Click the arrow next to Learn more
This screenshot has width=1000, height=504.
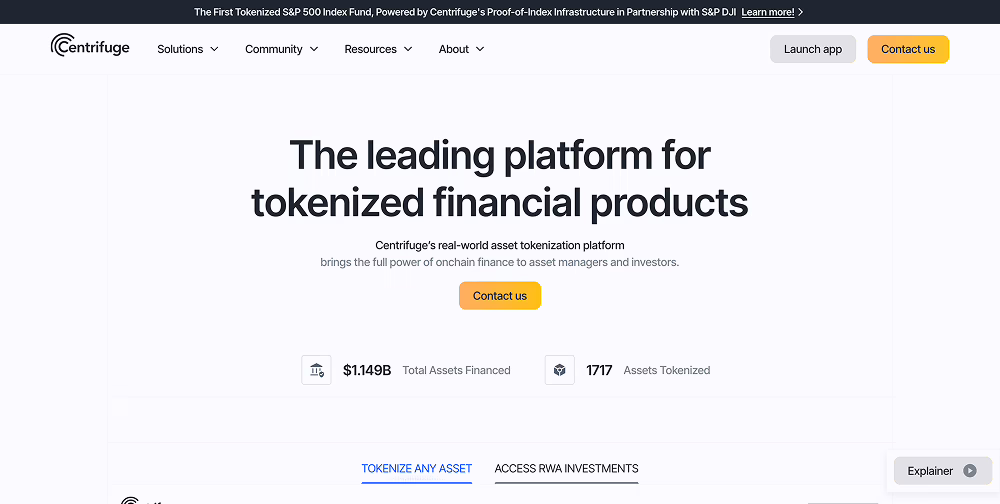[x=801, y=12]
